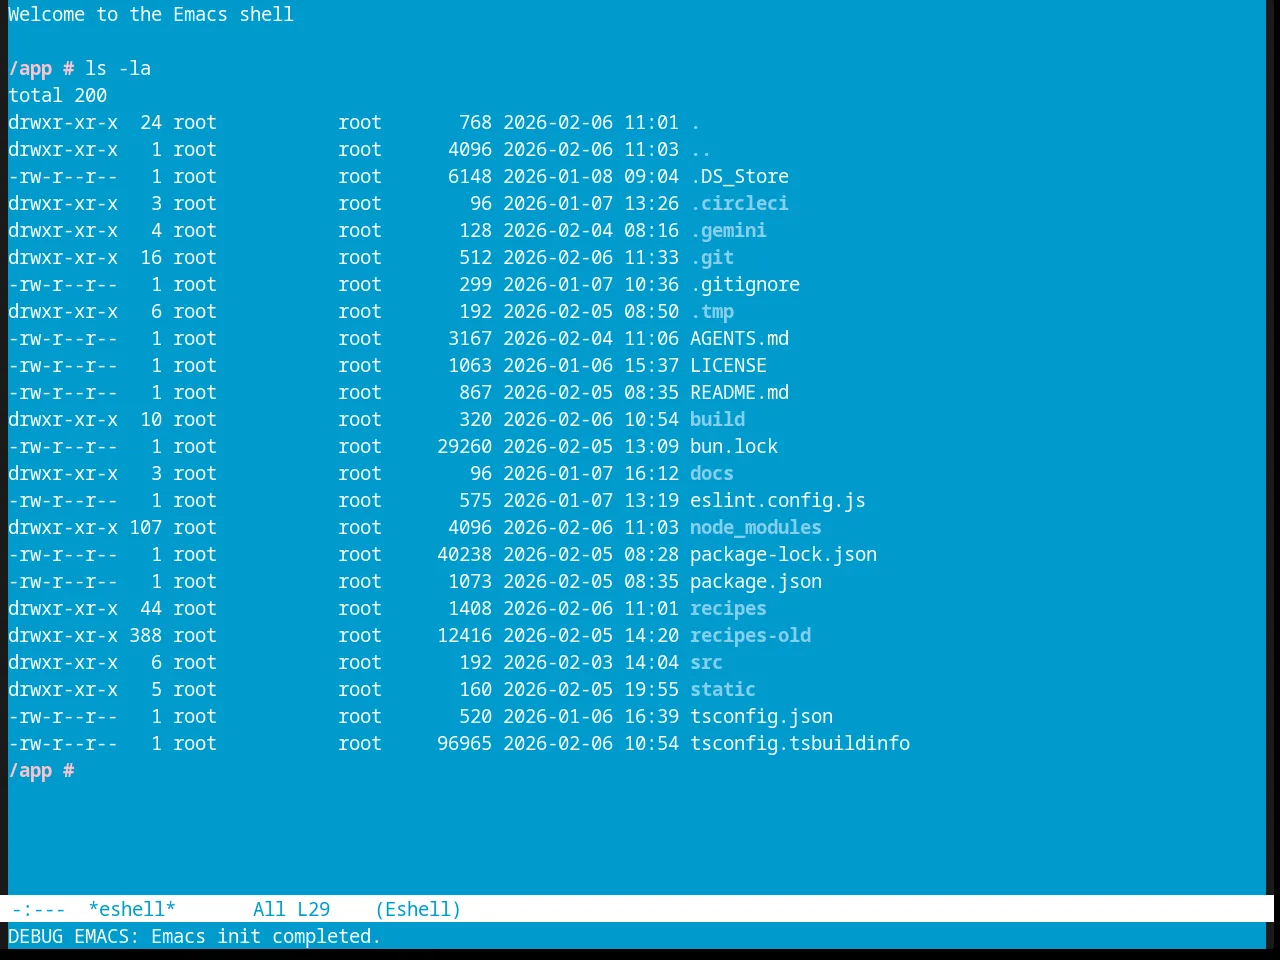Click the timestamp 2026-02-04 08:16
This screenshot has width=1280, height=960.
[x=591, y=230]
